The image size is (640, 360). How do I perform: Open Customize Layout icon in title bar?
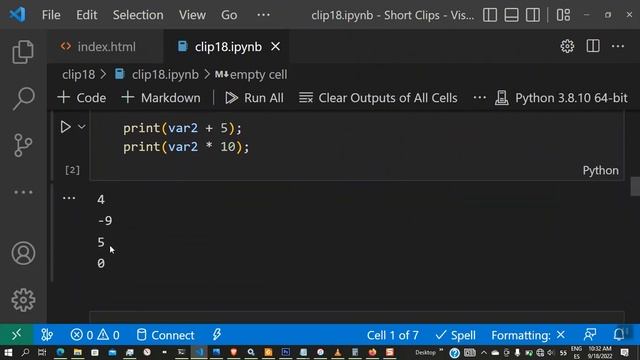click(563, 15)
